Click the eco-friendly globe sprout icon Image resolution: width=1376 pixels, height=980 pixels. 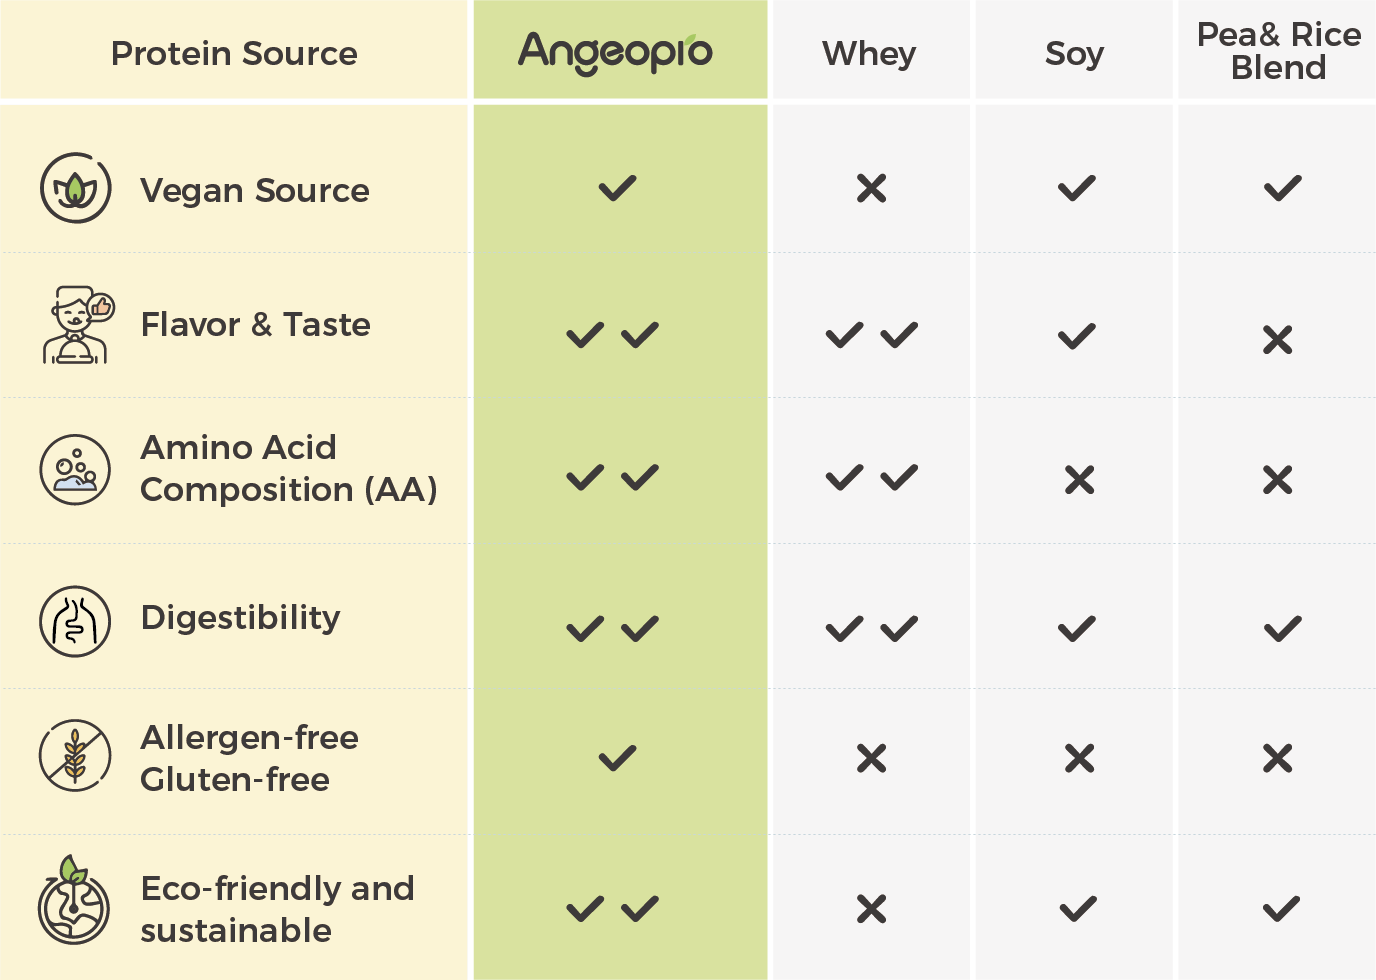pos(74,900)
